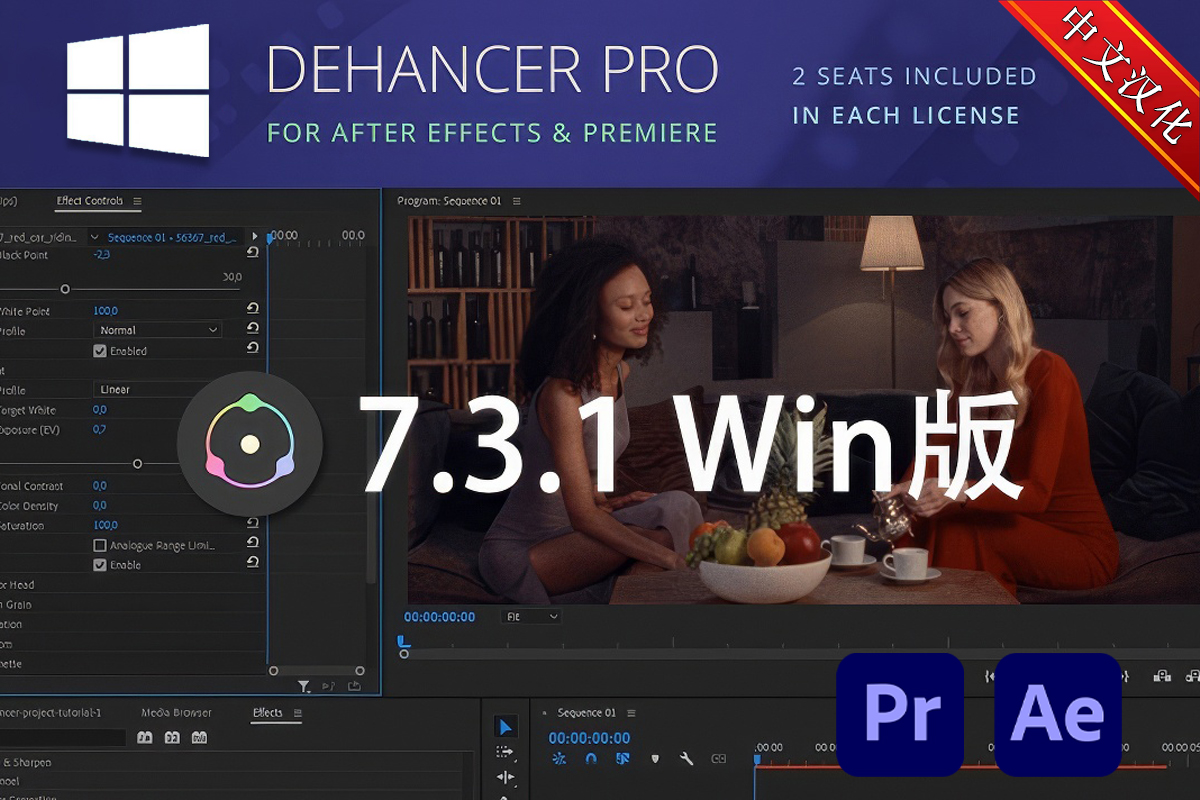Add a marker using the timeline marker icon
Viewport: 1200px width, 800px height.
coord(655,759)
